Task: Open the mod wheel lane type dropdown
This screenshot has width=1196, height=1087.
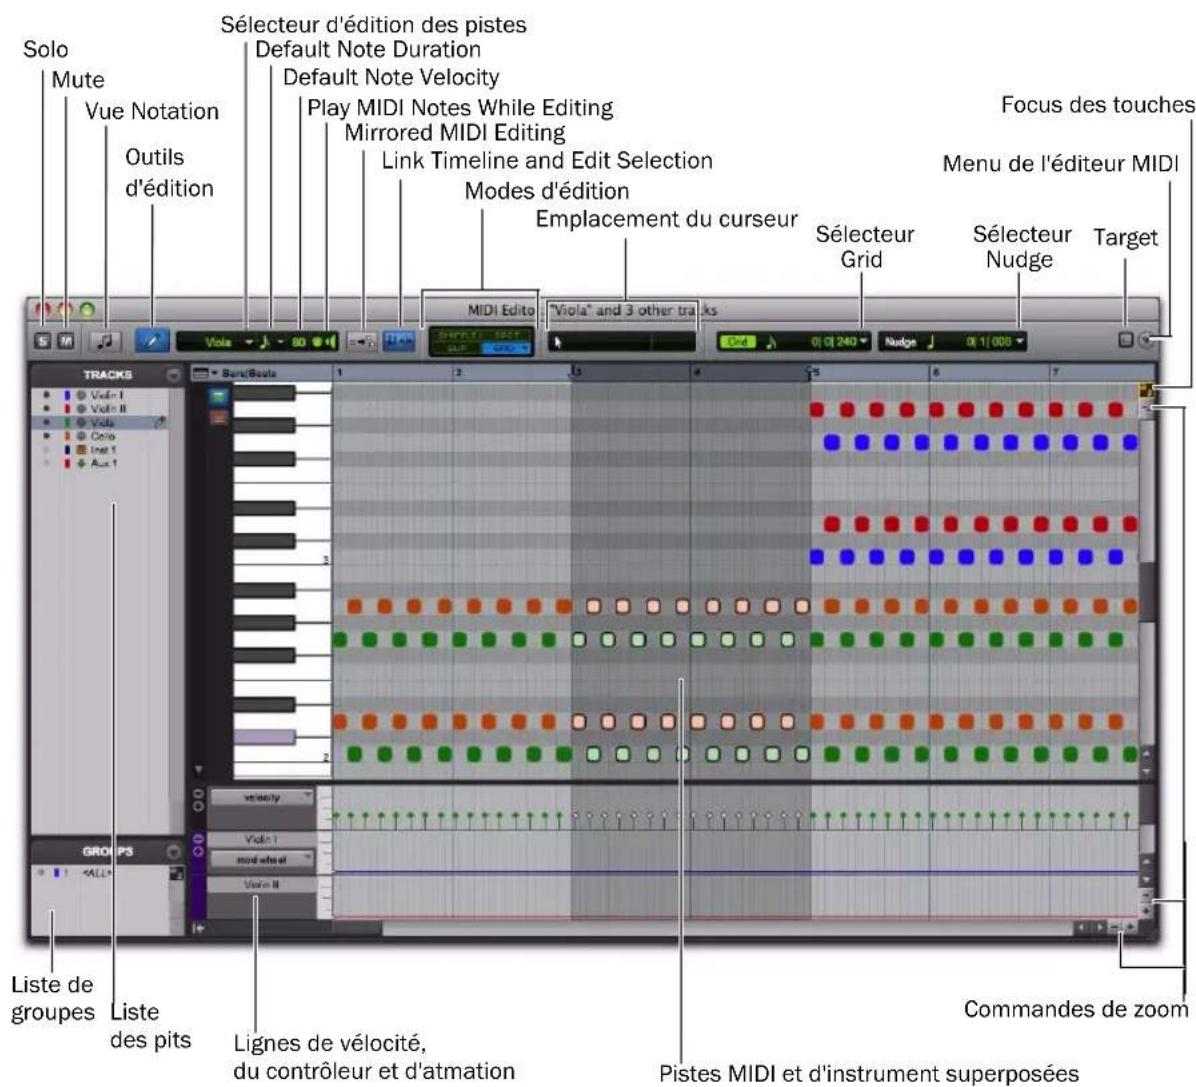Action: coord(262,860)
